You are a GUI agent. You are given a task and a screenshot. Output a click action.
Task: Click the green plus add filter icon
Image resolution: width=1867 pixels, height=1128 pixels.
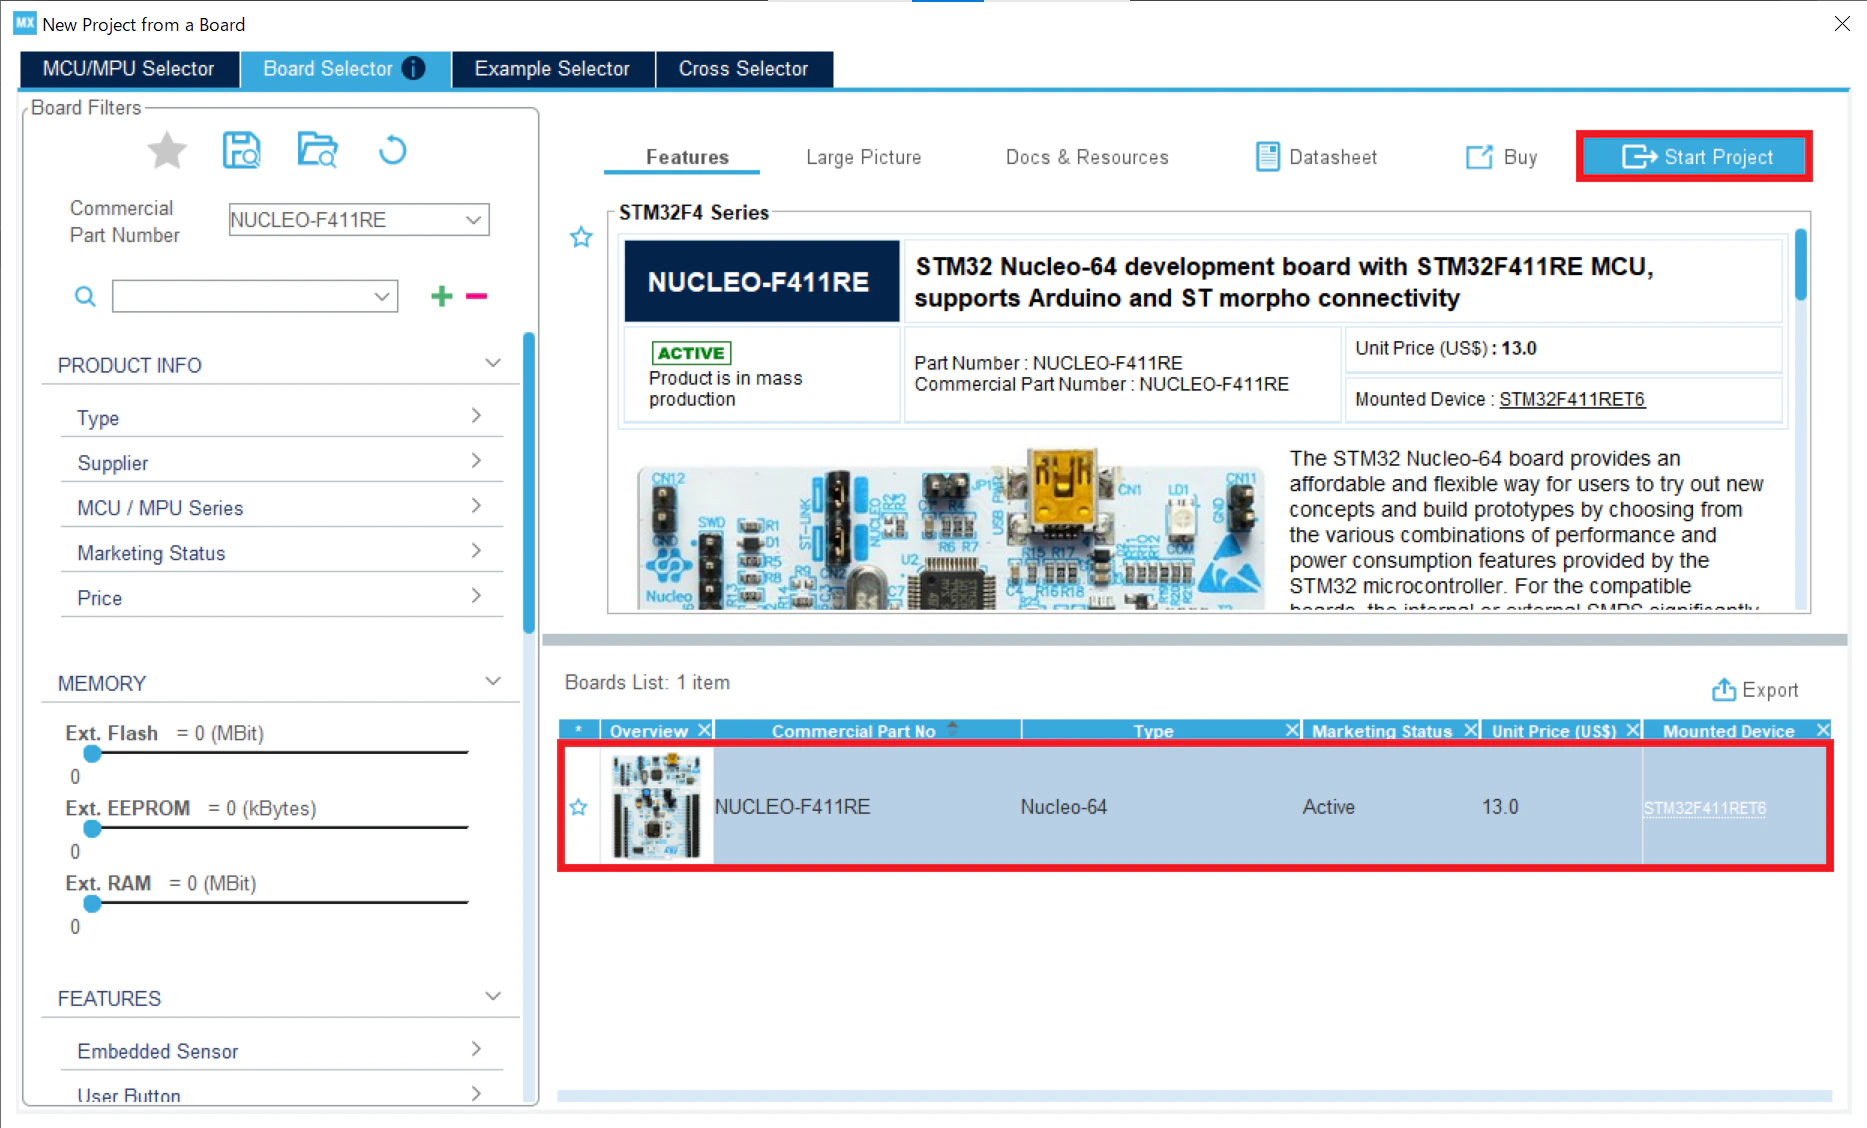click(441, 296)
